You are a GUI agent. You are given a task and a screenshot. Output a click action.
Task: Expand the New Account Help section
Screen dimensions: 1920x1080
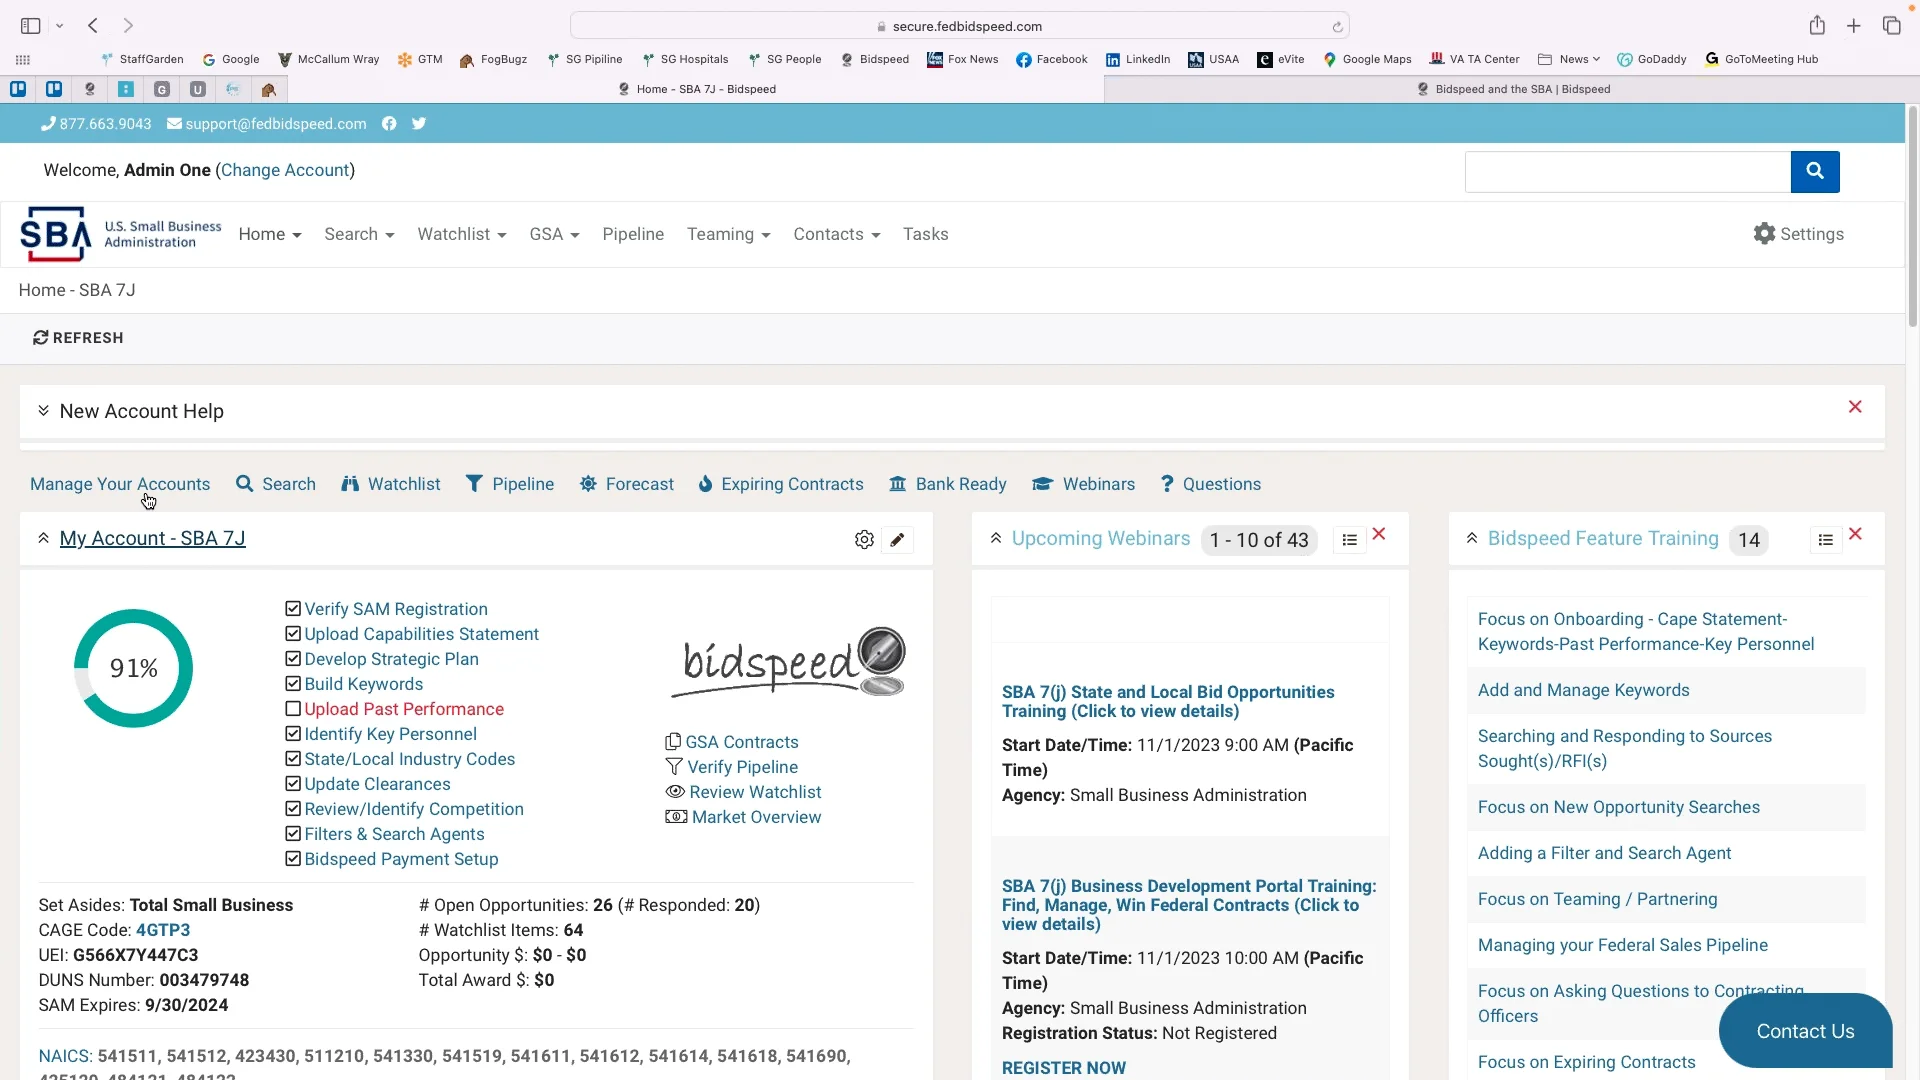pyautogui.click(x=43, y=411)
